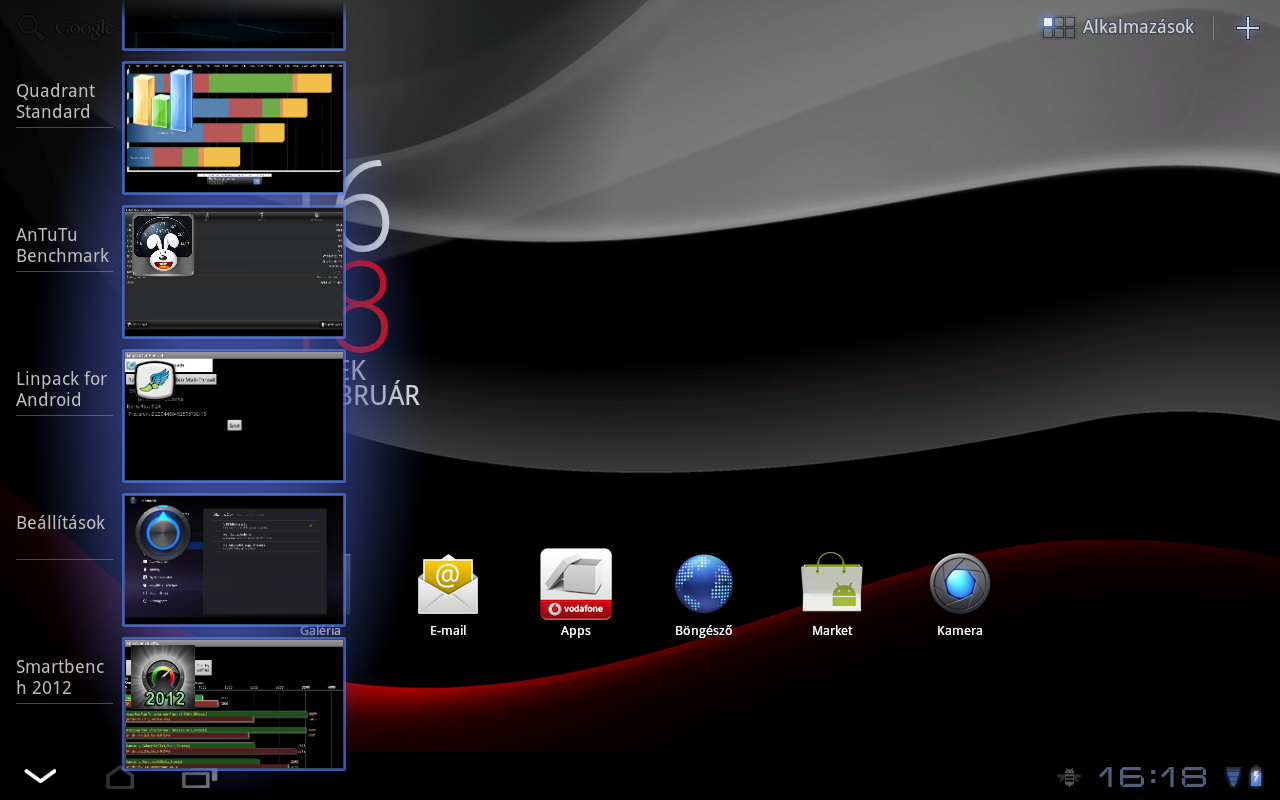Viewport: 1280px width, 800px height.
Task: Open the 16:18 status clock
Action: point(1153,777)
